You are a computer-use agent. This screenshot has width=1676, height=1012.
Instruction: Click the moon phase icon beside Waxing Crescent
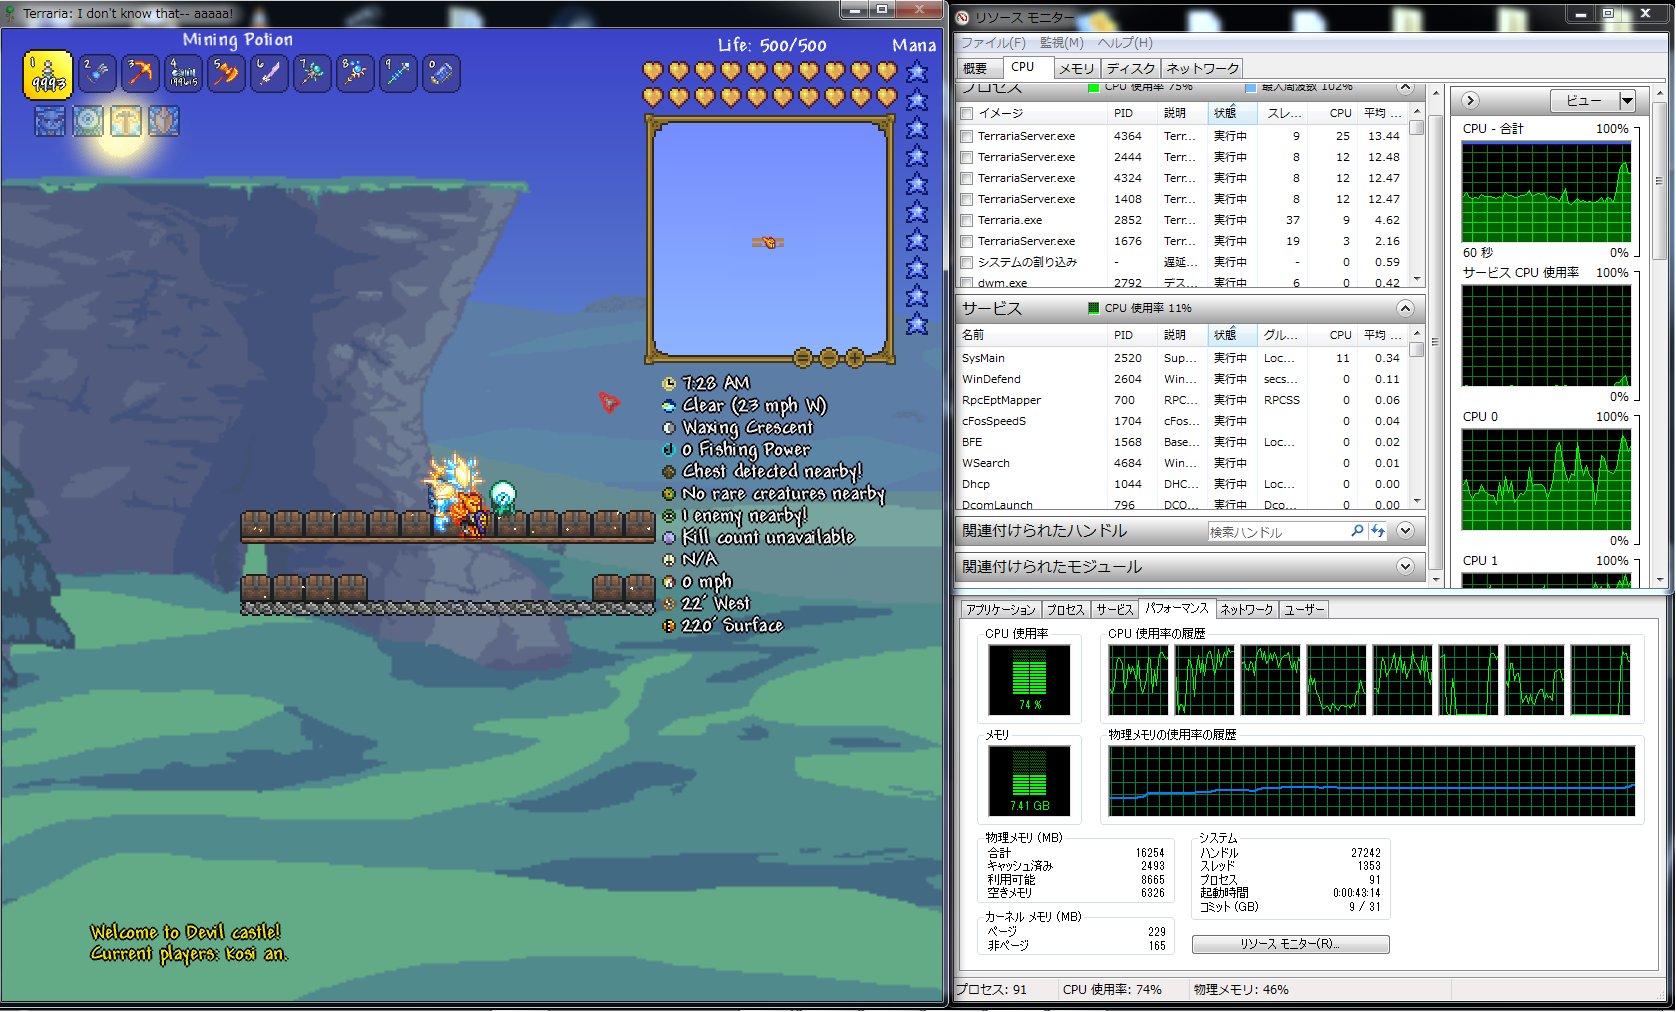click(x=669, y=427)
